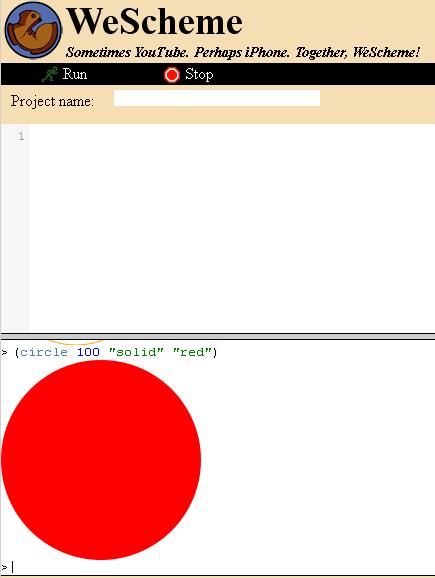Click the red circle output image
The height and width of the screenshot is (578, 435).
pos(101,460)
